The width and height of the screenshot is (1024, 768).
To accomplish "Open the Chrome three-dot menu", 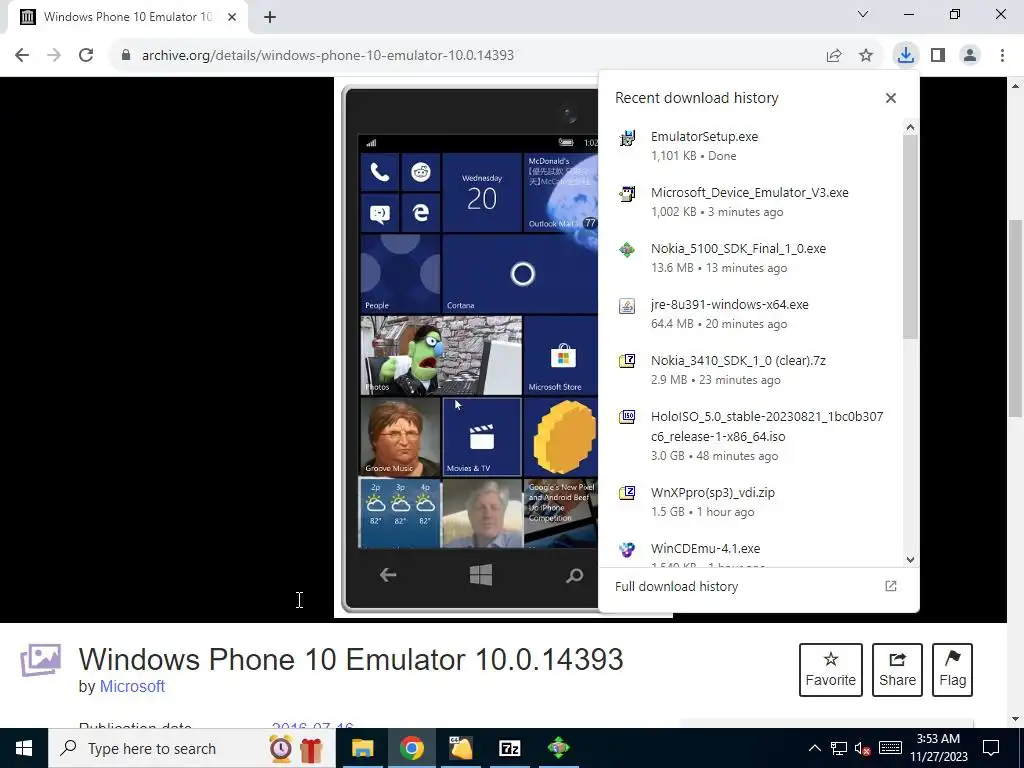I will (x=1002, y=56).
